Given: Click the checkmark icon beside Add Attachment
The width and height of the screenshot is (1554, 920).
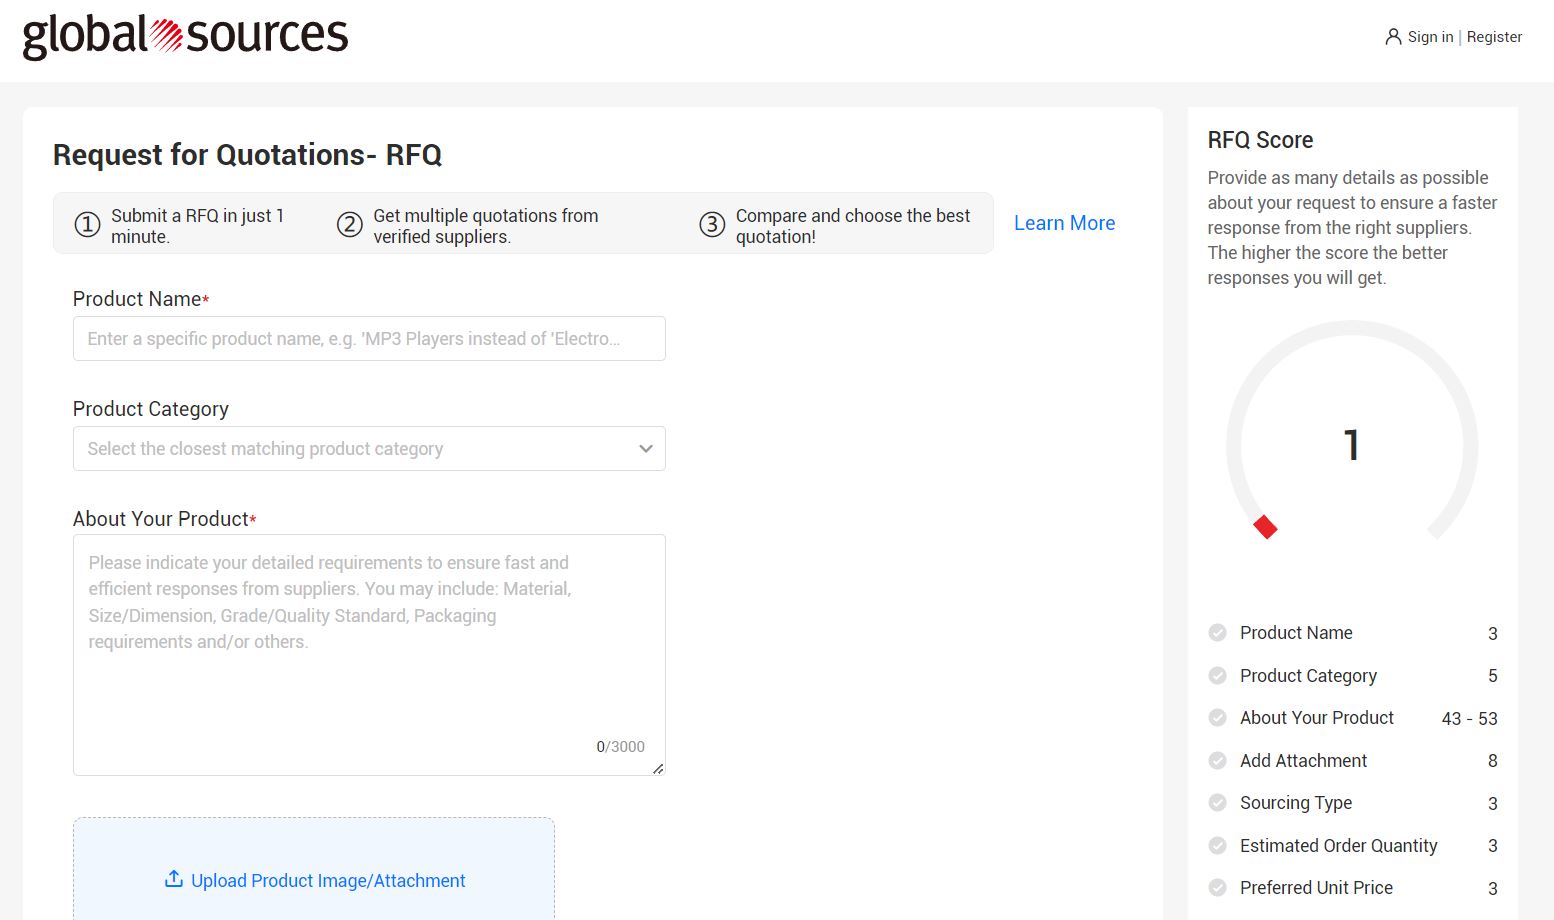Looking at the screenshot, I should pyautogui.click(x=1217, y=760).
